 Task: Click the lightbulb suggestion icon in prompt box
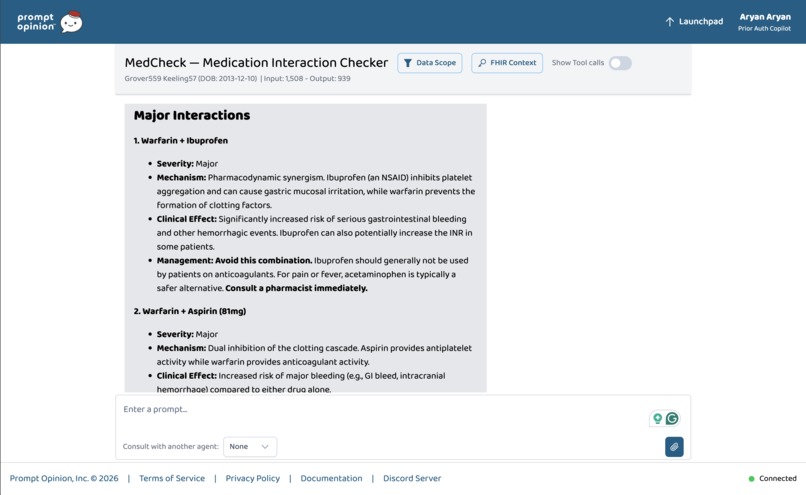pyautogui.click(x=657, y=418)
